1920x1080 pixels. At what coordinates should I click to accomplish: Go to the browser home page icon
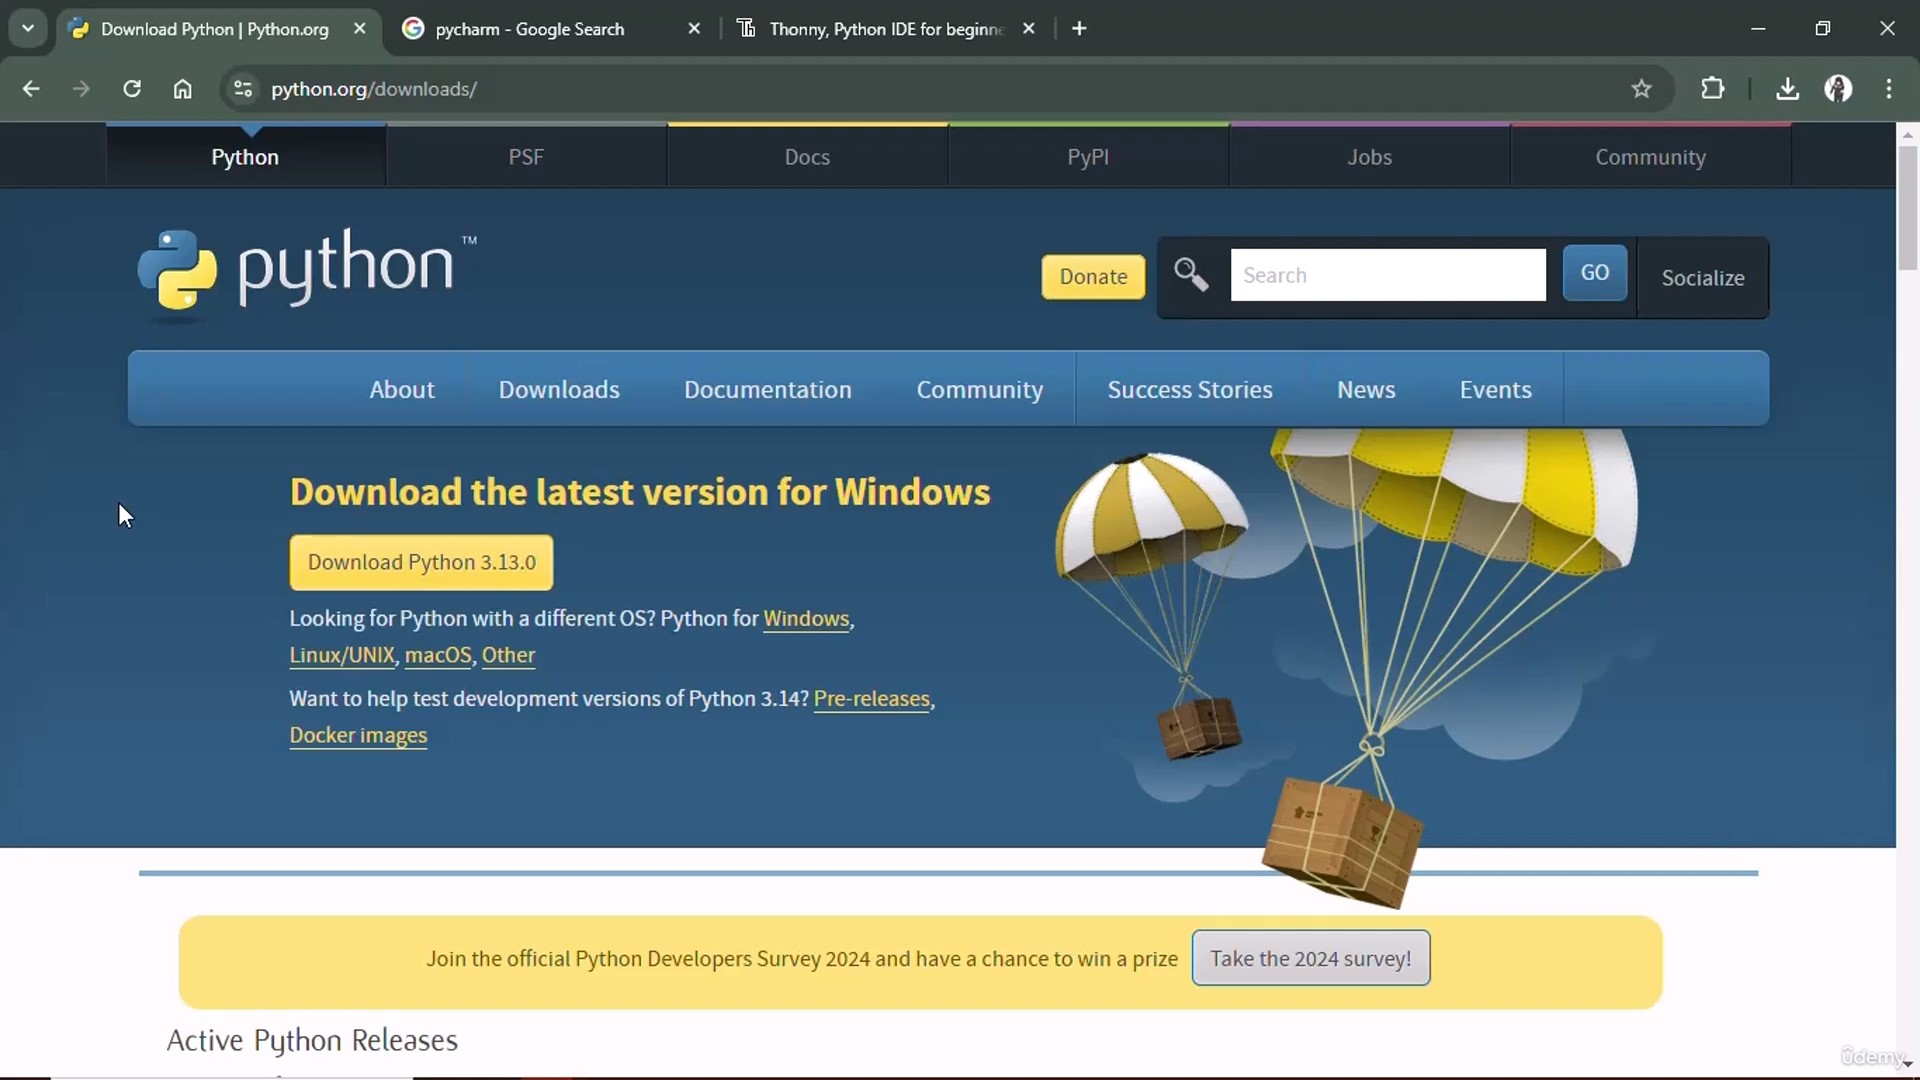(182, 89)
